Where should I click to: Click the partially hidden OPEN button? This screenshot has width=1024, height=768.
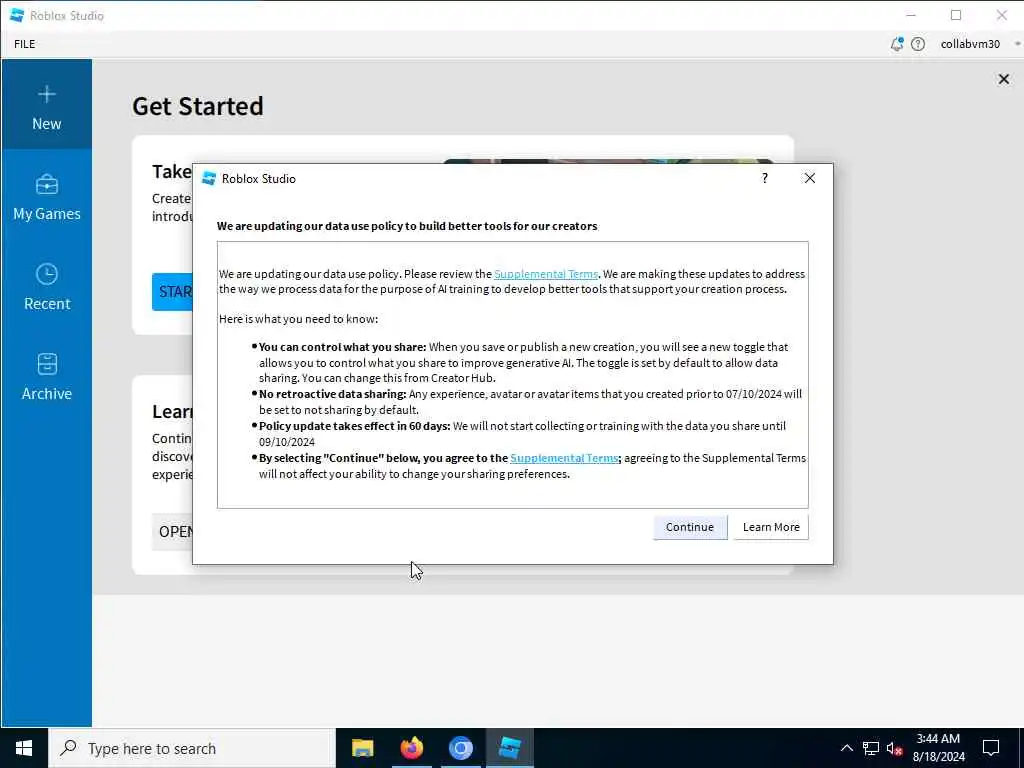172,532
